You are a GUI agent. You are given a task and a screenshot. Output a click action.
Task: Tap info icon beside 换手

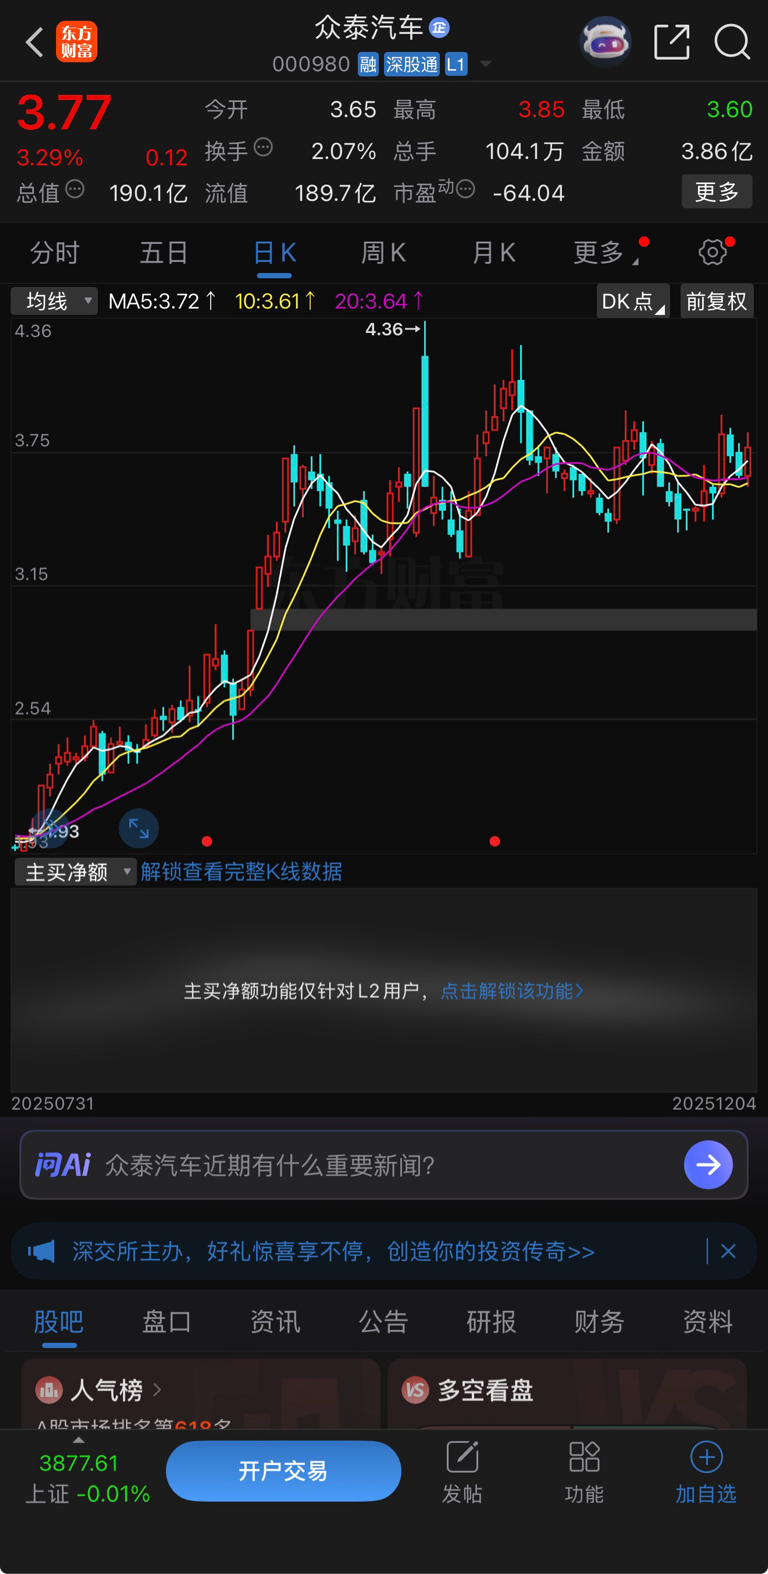(263, 148)
